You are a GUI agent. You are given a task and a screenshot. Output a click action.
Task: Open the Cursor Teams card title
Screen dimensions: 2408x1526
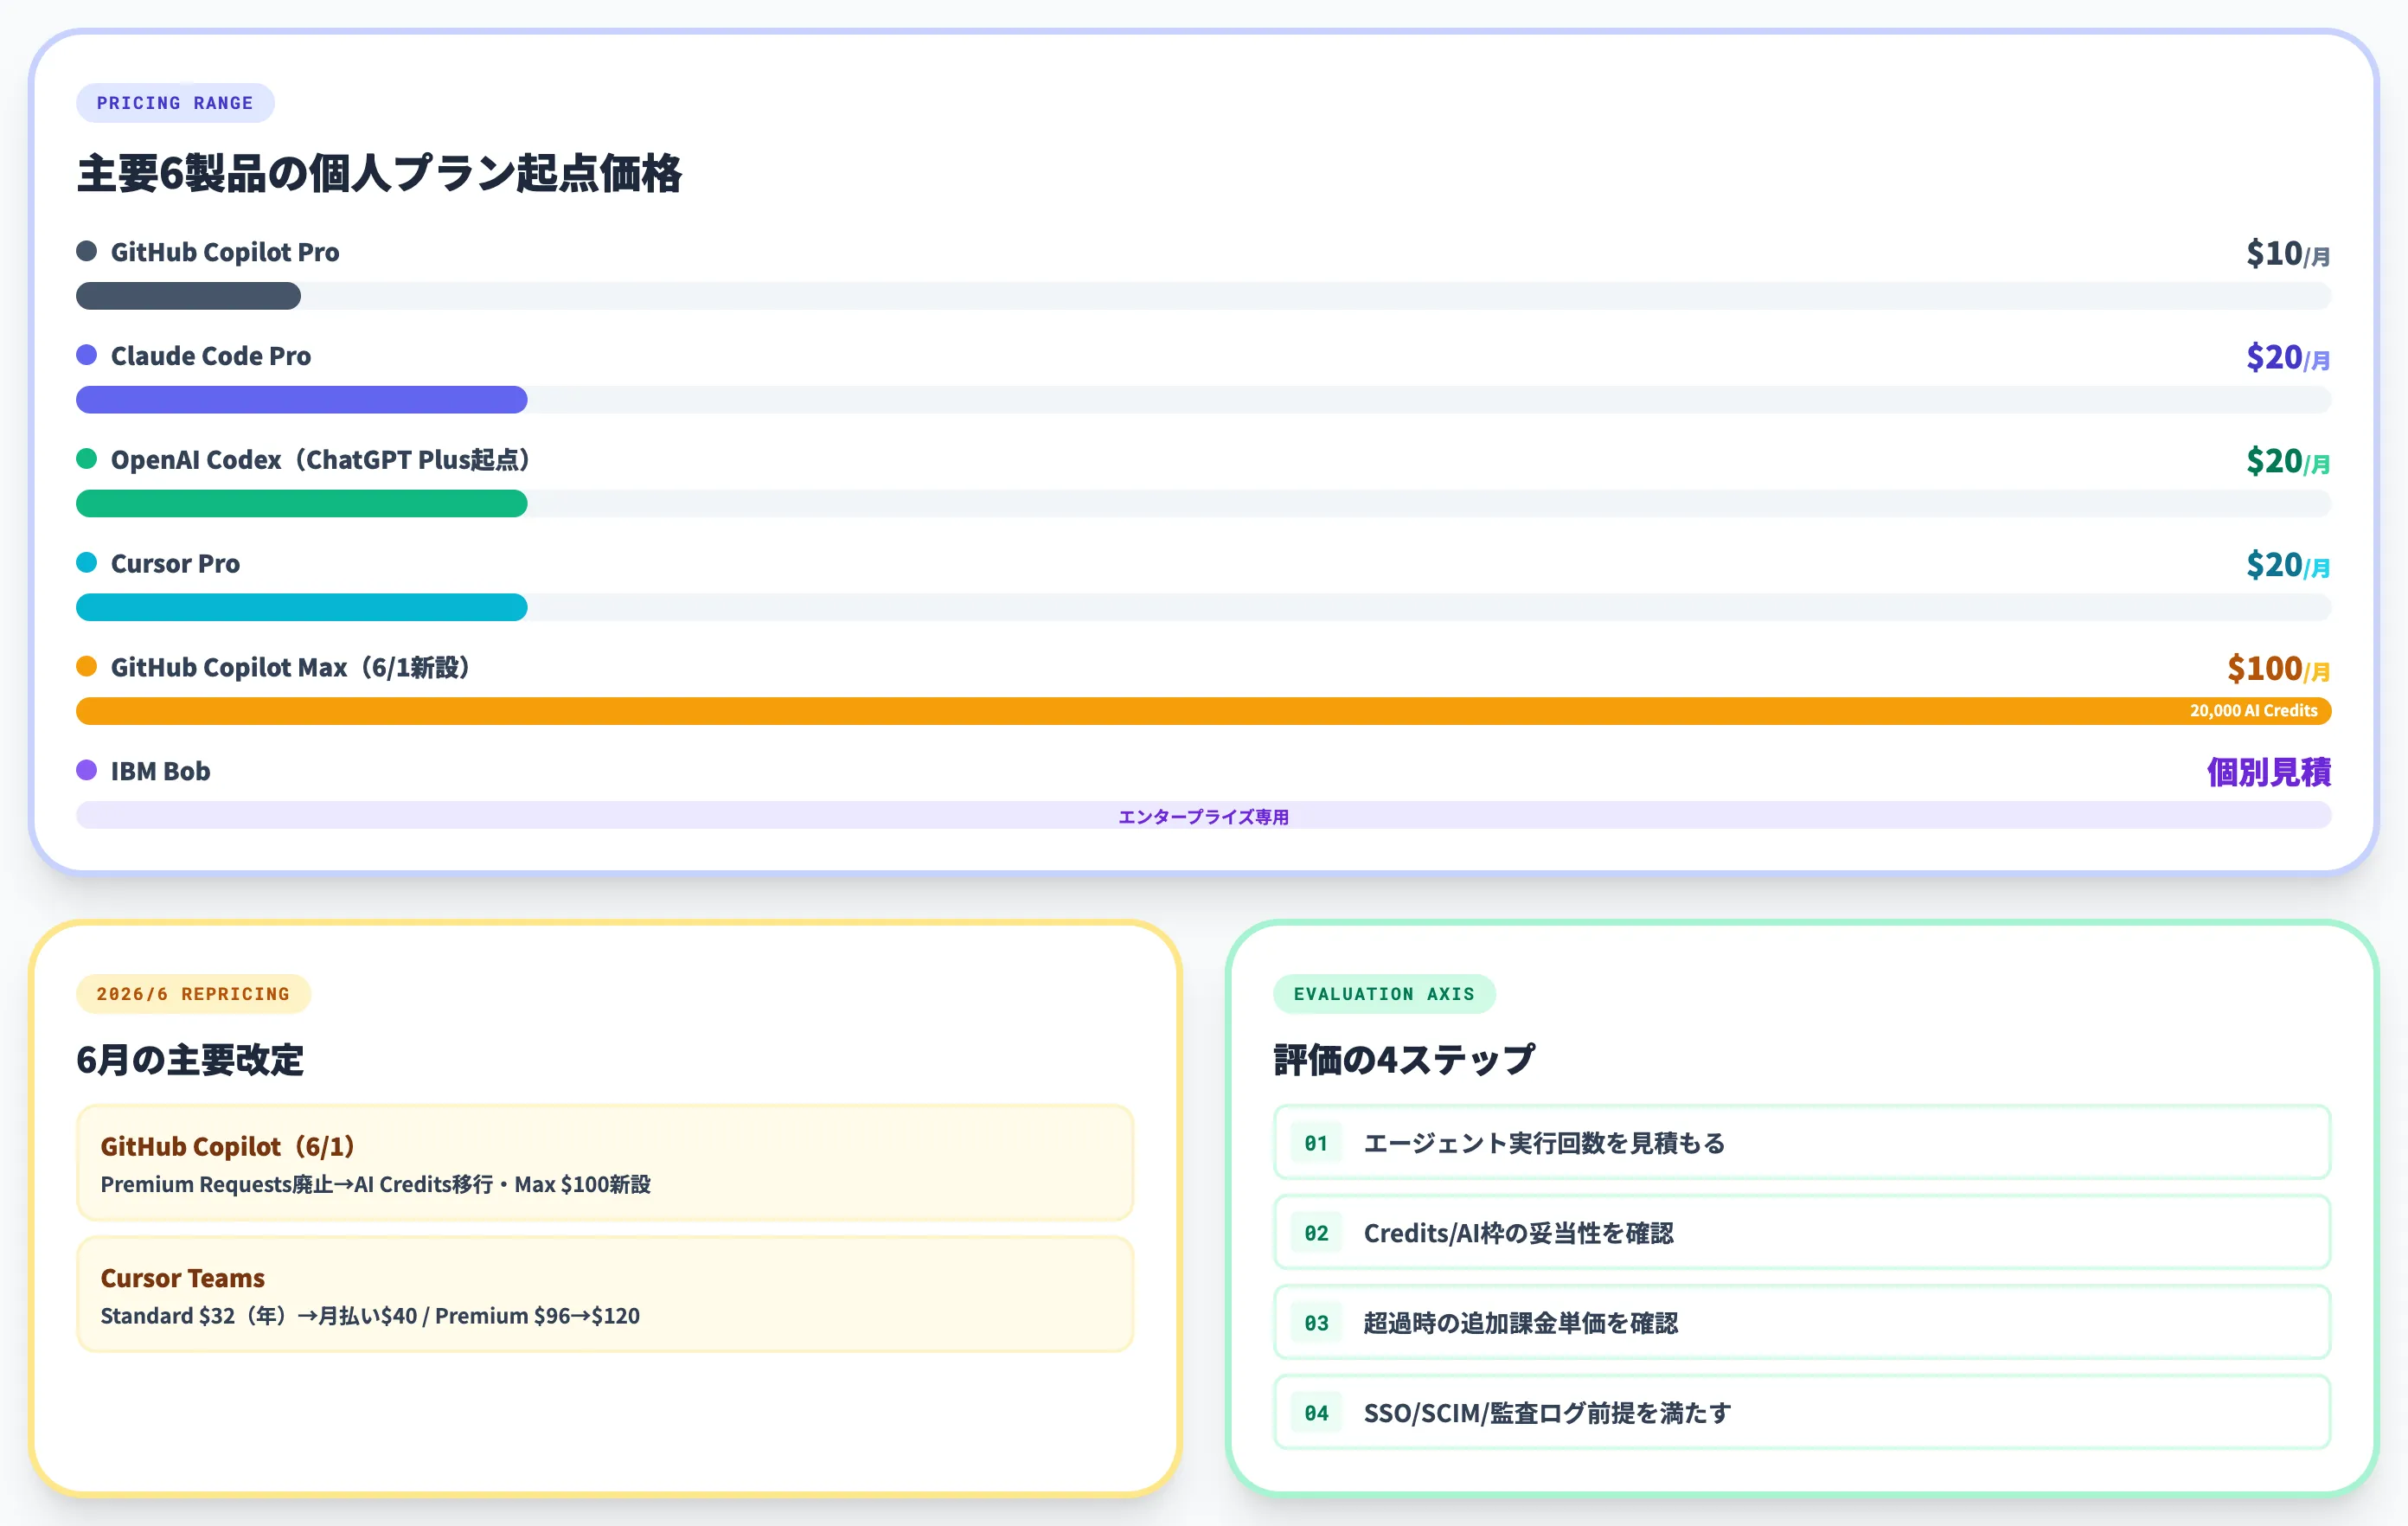click(182, 1279)
